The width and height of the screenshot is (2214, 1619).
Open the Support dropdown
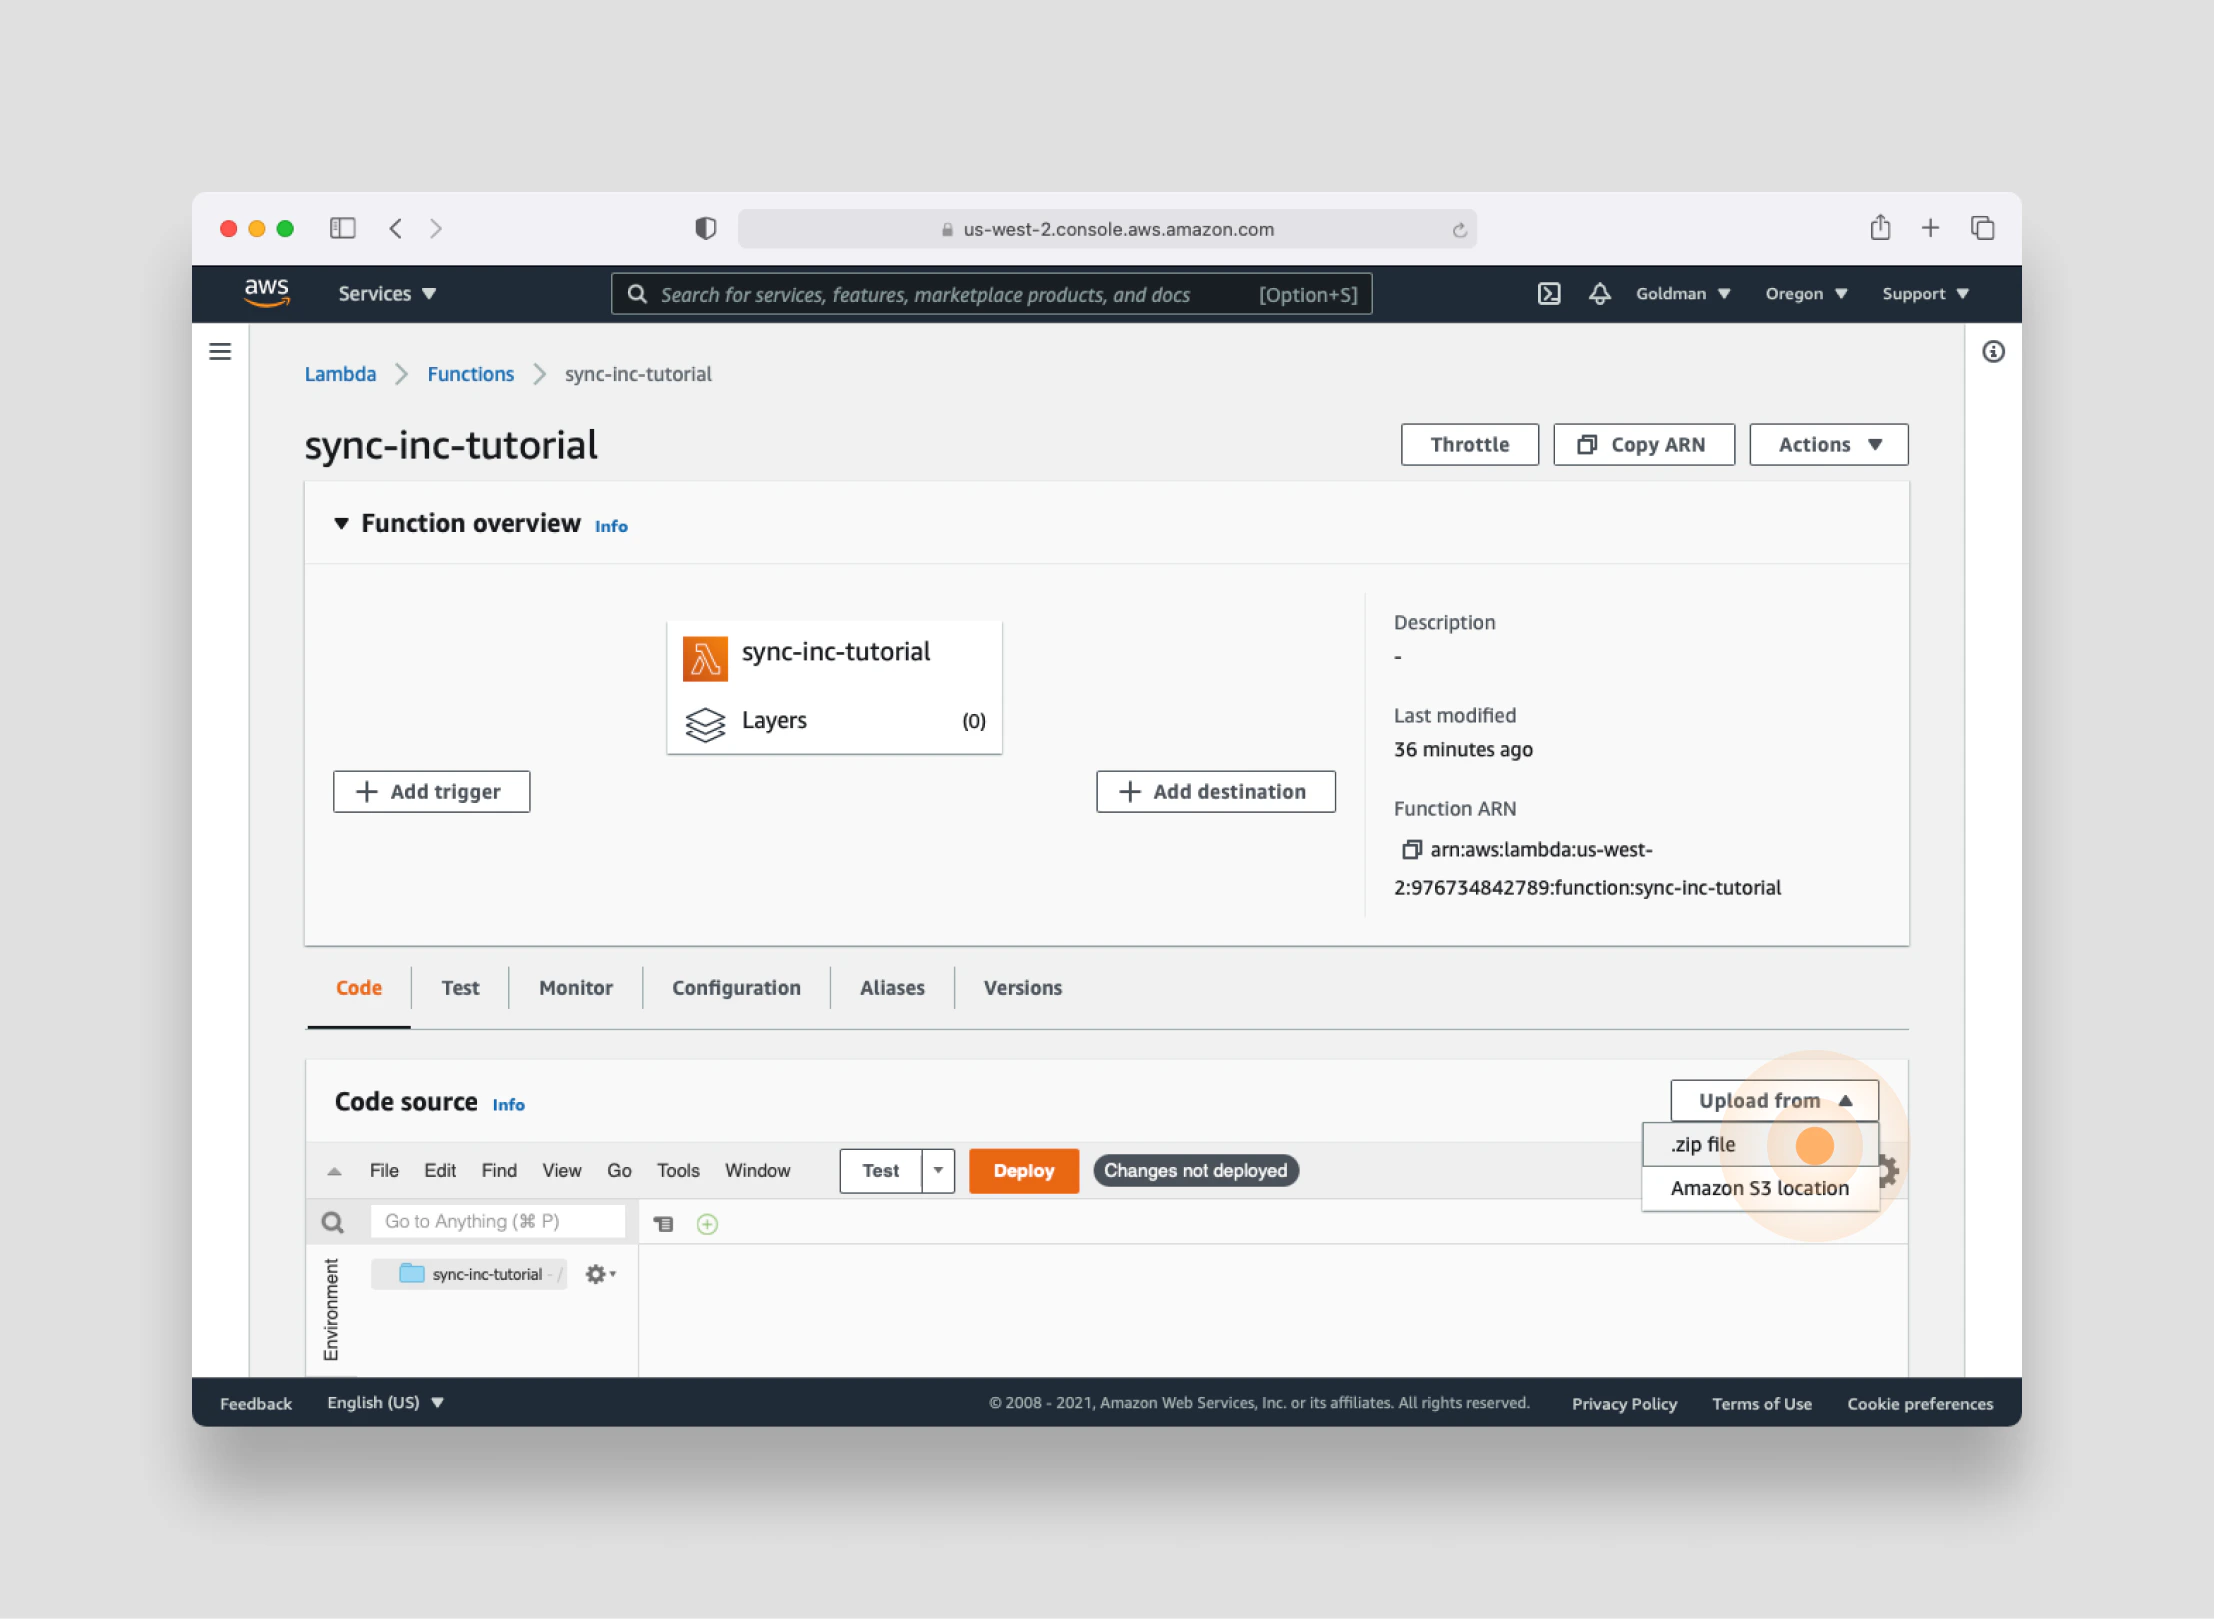(x=1925, y=294)
